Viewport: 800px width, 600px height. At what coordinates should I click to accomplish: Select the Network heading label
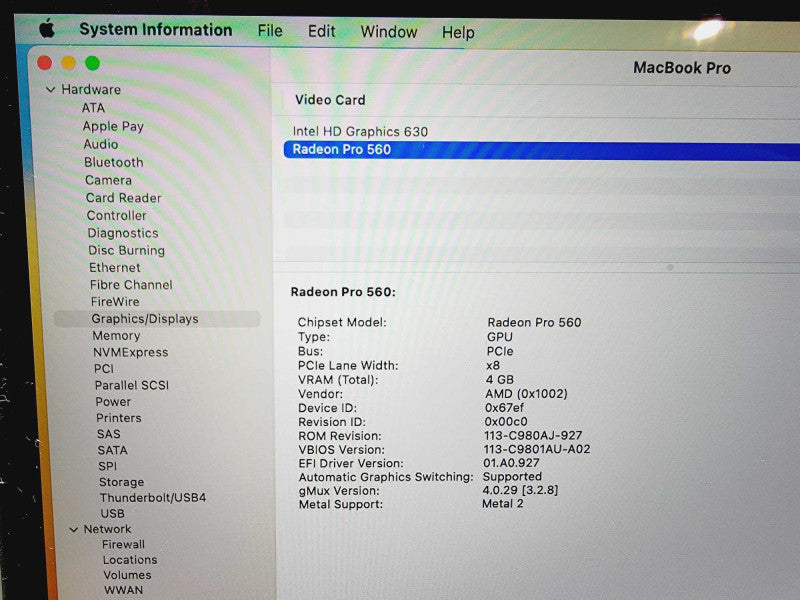coord(108,529)
